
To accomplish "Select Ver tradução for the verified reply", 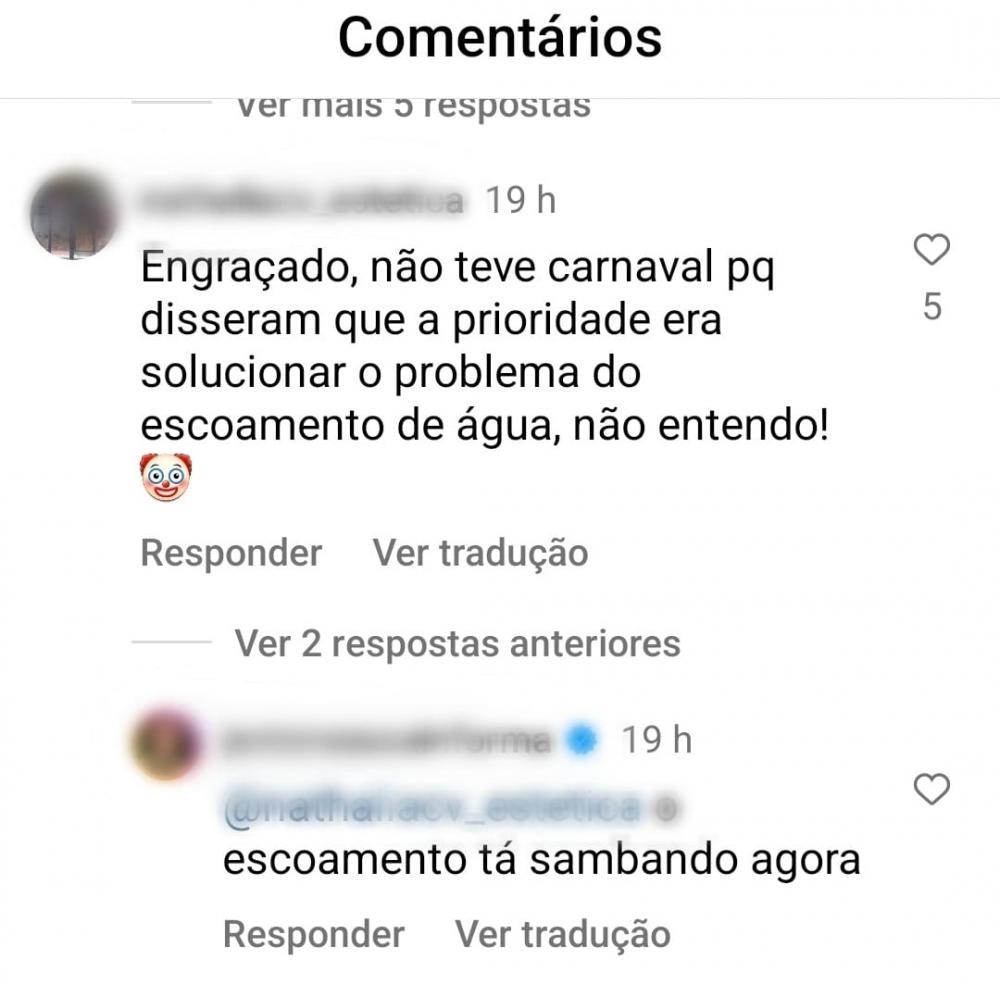I will pyautogui.click(x=562, y=934).
